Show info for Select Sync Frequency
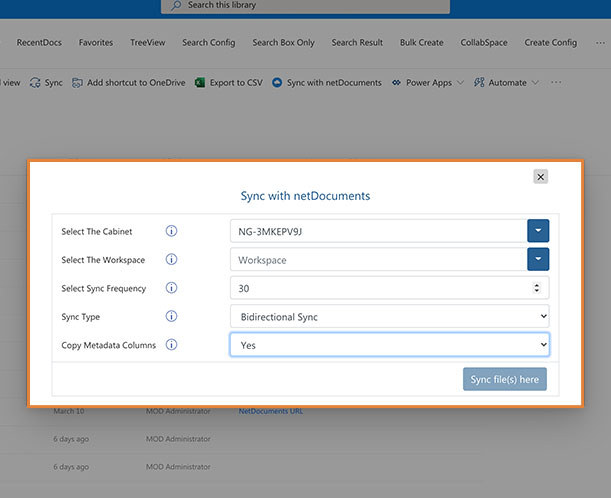 tap(171, 288)
